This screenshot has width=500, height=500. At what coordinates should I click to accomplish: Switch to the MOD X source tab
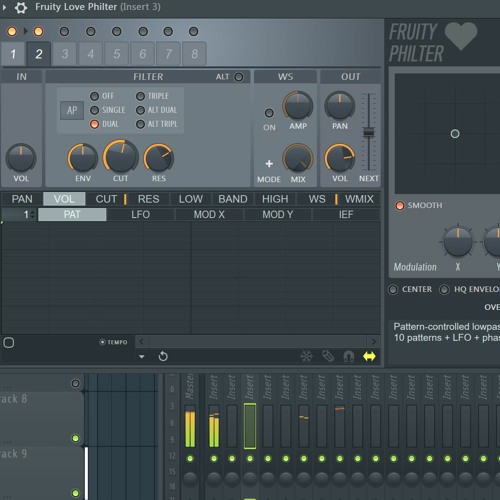[x=209, y=214]
